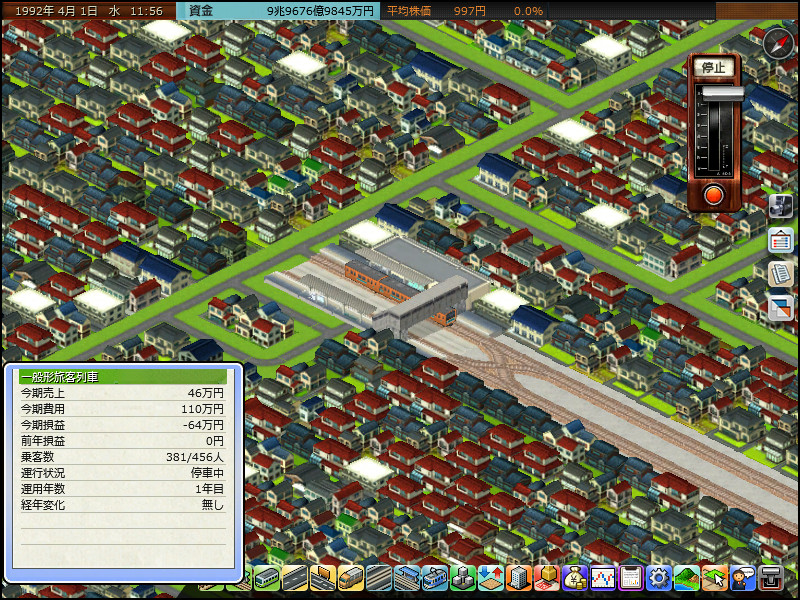Open the stacked documents icon on right sidebar
This screenshot has height=600, width=800.
pyautogui.click(x=781, y=274)
